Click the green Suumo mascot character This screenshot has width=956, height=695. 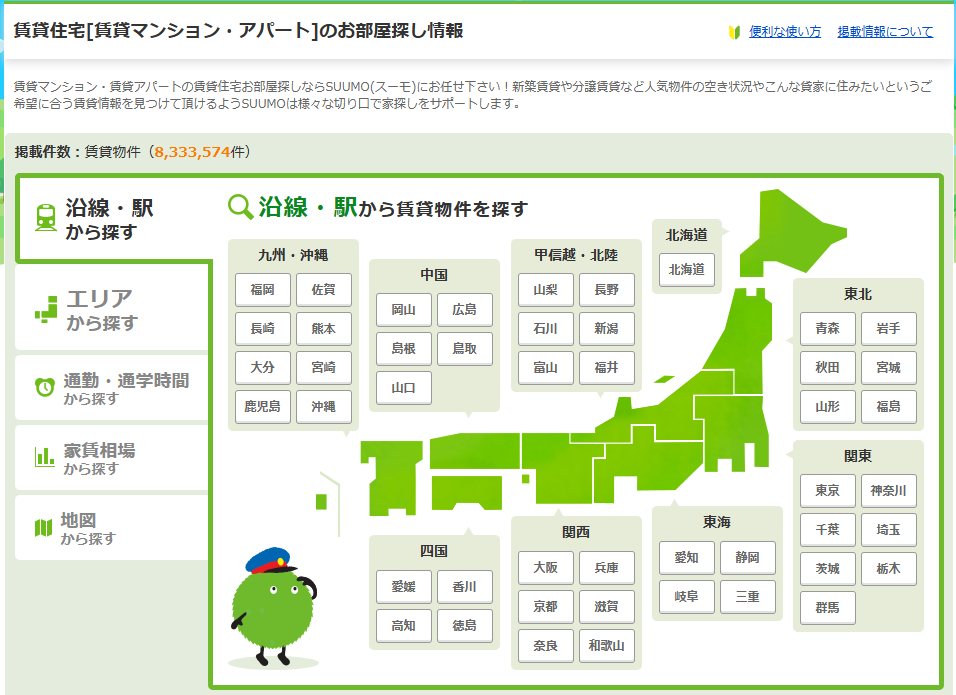273,607
